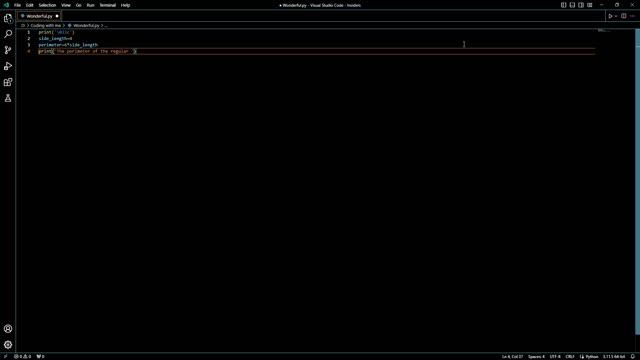Open the Customize Layout icon
The height and width of the screenshot is (360, 640).
590,5
